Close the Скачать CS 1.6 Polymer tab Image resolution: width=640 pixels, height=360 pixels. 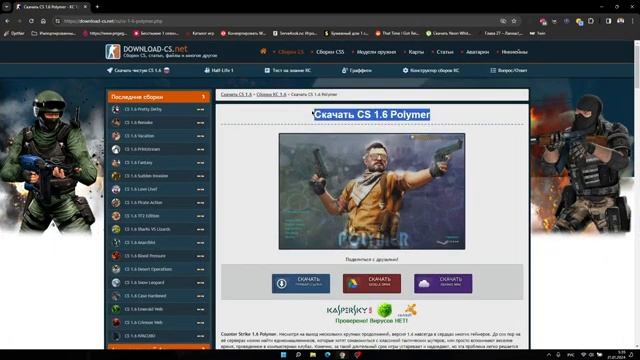[x=85, y=7]
